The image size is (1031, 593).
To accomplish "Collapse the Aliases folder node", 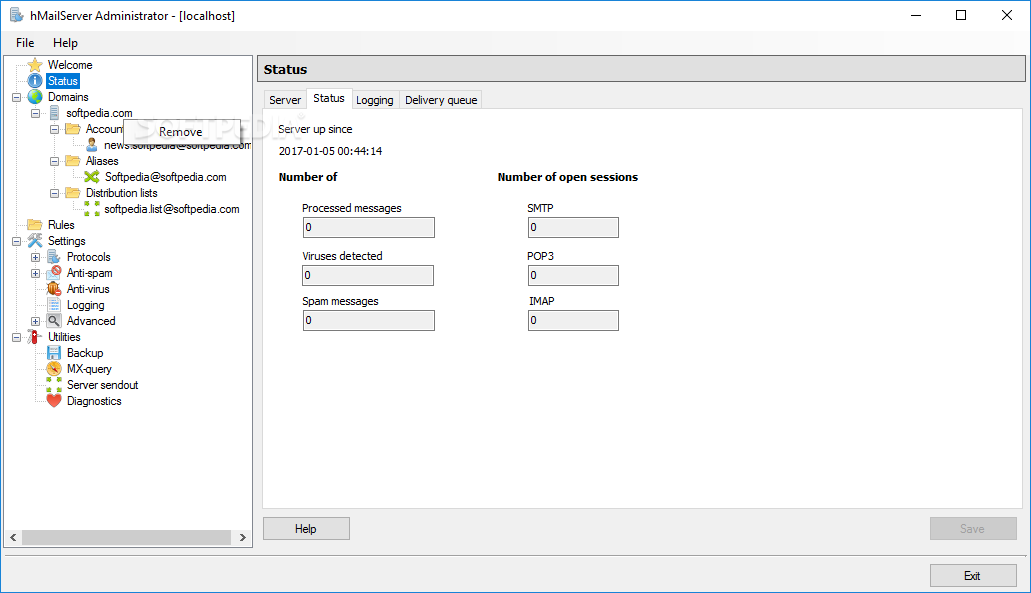I will click(55, 161).
